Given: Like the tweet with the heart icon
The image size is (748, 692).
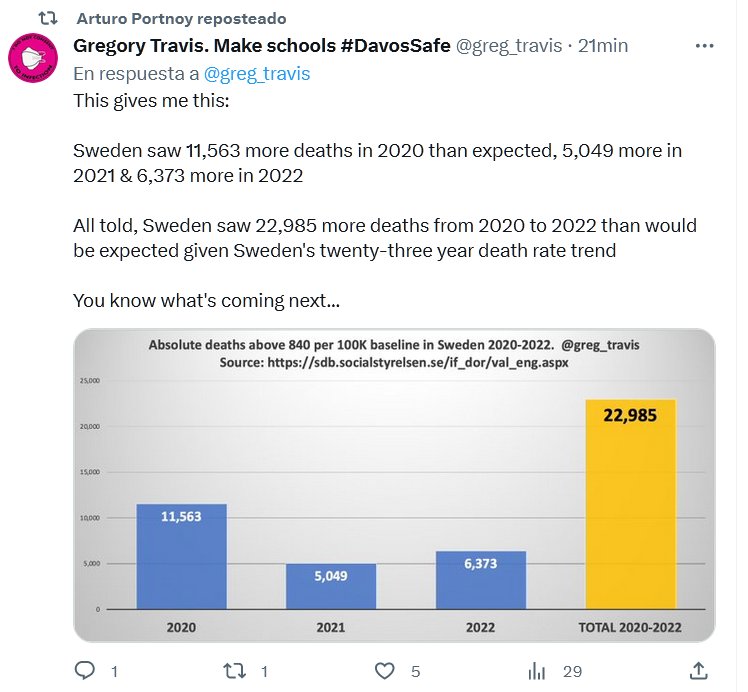Looking at the screenshot, I should click(x=384, y=671).
